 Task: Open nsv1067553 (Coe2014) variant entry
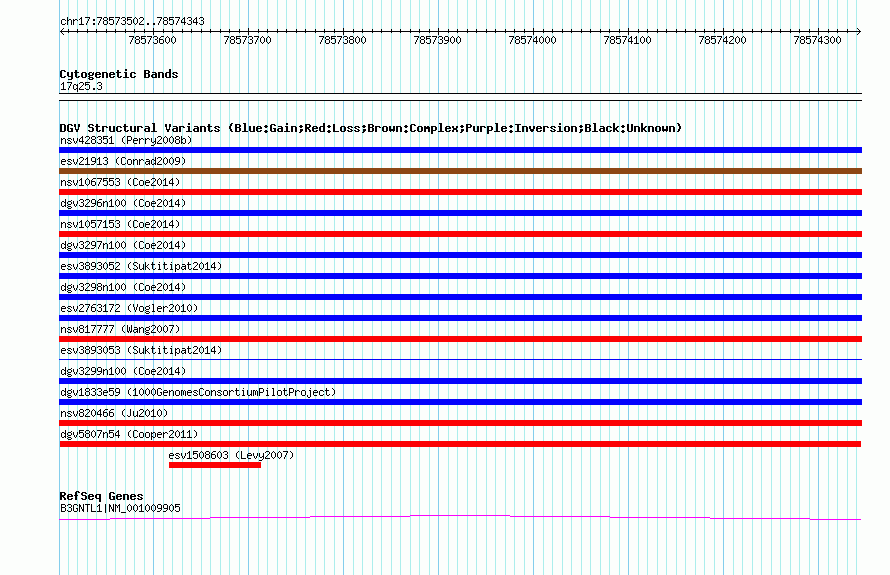pyautogui.click(x=120, y=182)
